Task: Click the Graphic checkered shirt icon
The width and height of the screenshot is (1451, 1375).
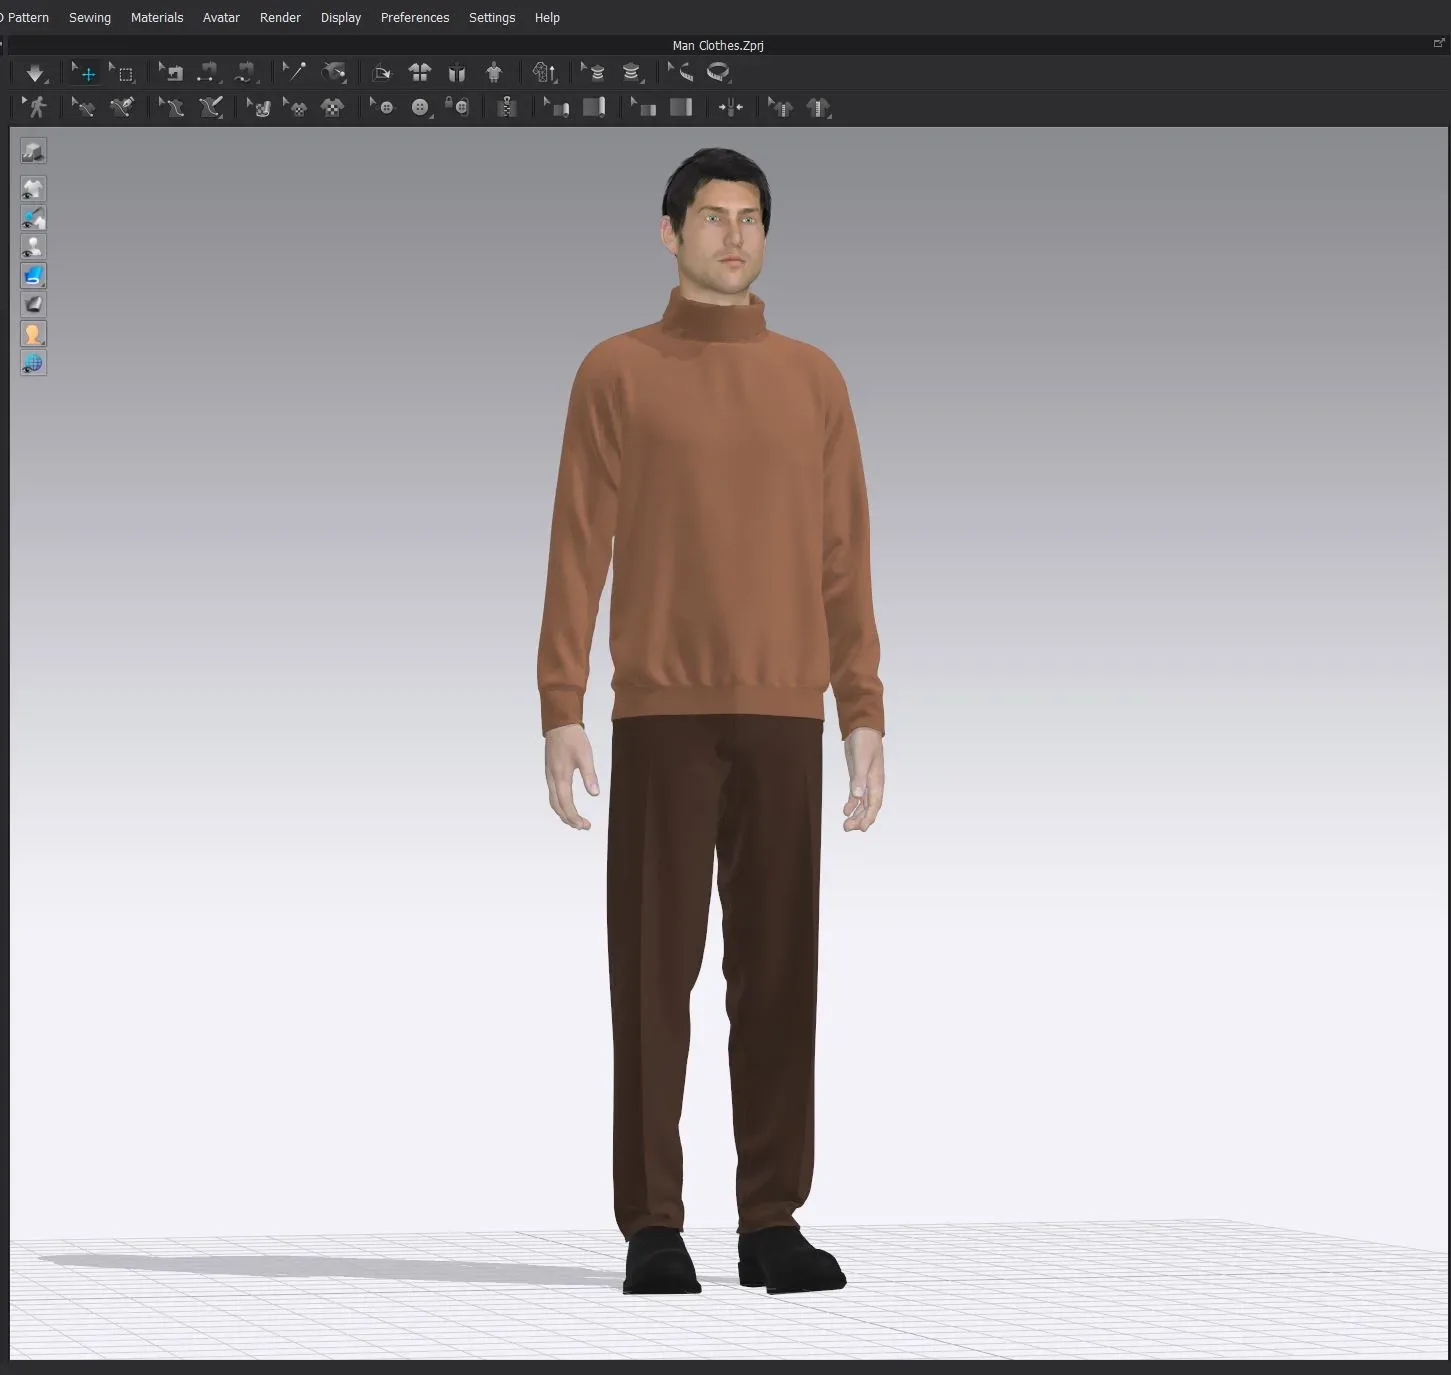Action: pos(332,107)
